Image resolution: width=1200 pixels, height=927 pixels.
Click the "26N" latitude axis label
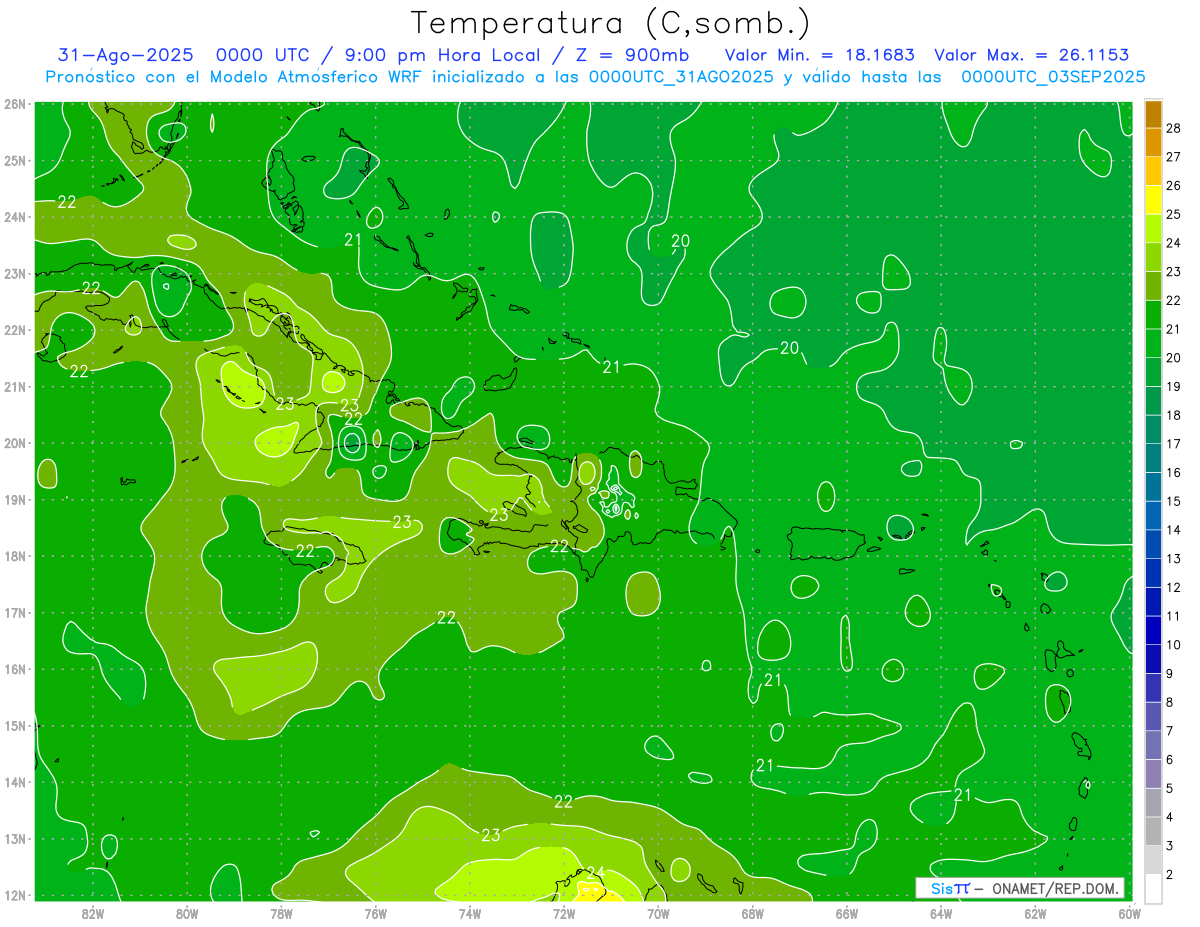pos(15,104)
